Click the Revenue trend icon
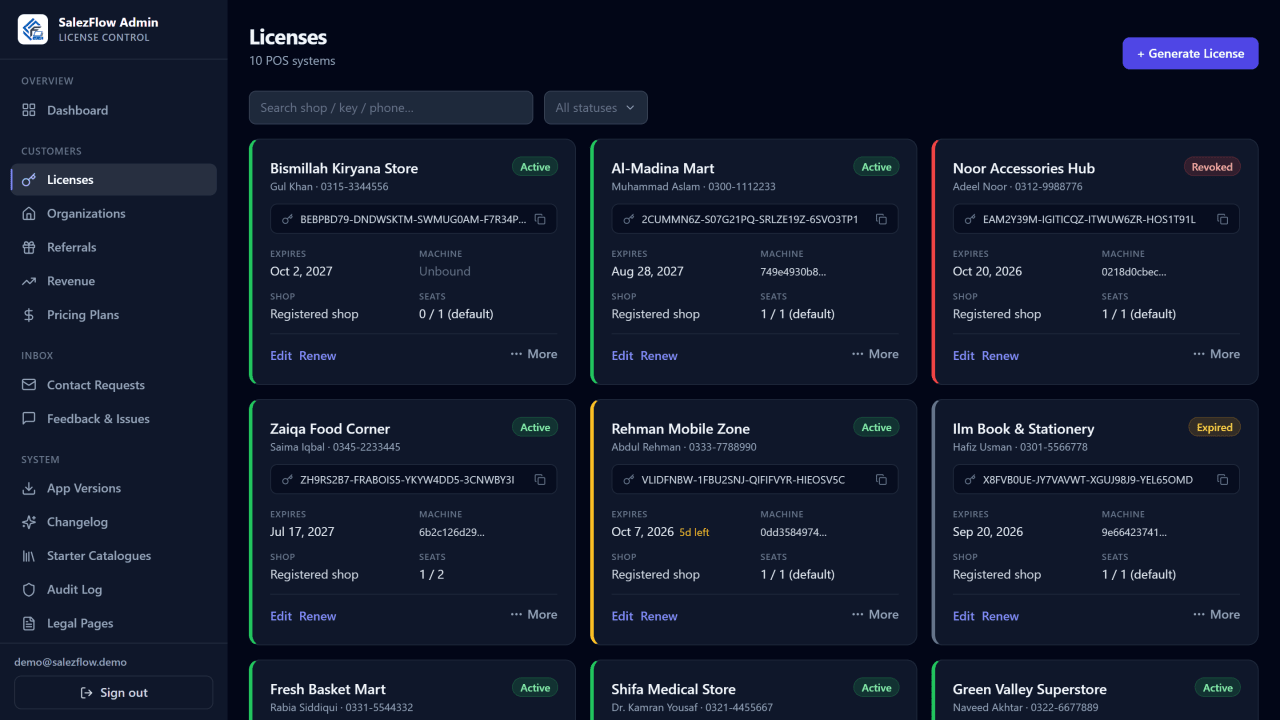 tap(29, 281)
